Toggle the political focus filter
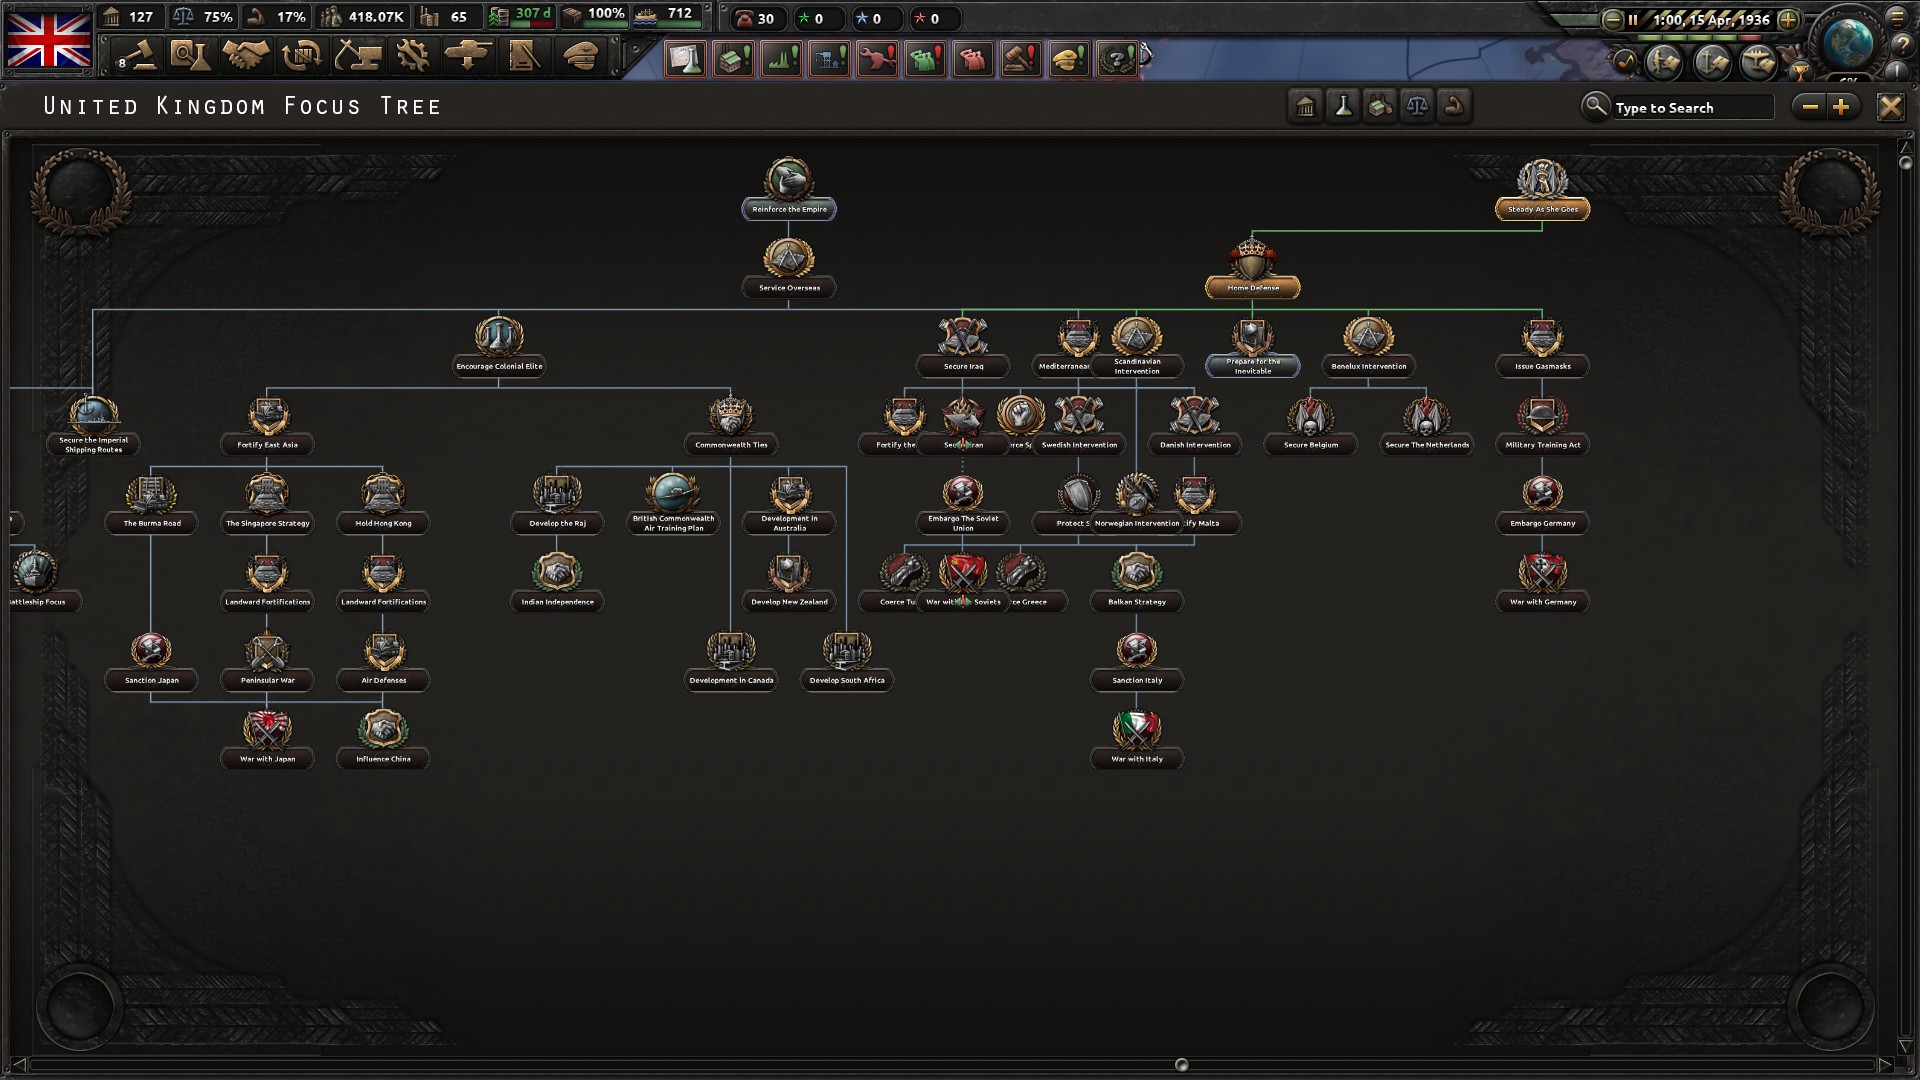 [1305, 106]
